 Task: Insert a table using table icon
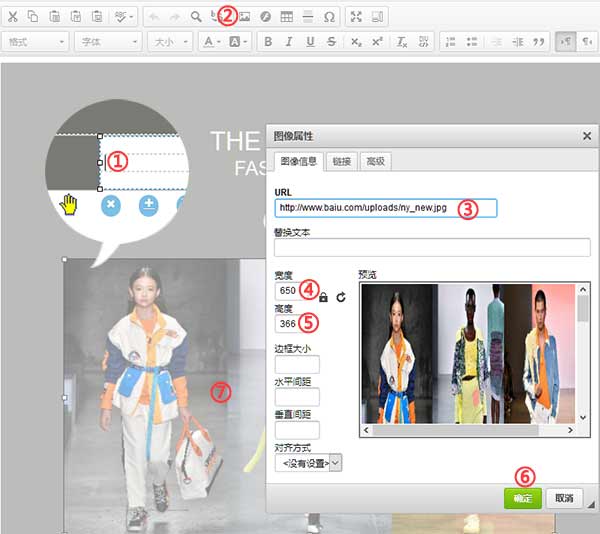287,17
